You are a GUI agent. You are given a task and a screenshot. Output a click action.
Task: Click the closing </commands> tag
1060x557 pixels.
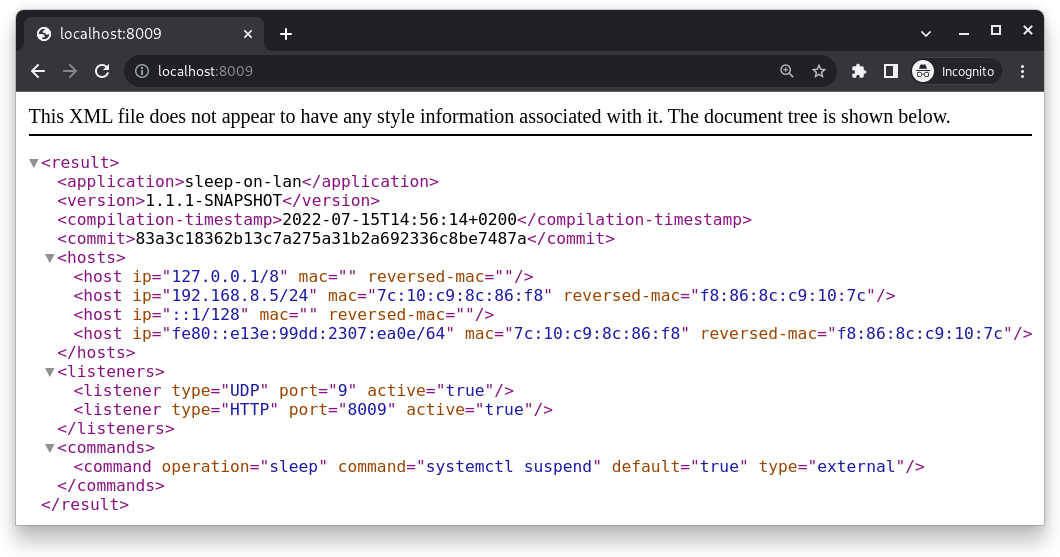[x=111, y=485]
